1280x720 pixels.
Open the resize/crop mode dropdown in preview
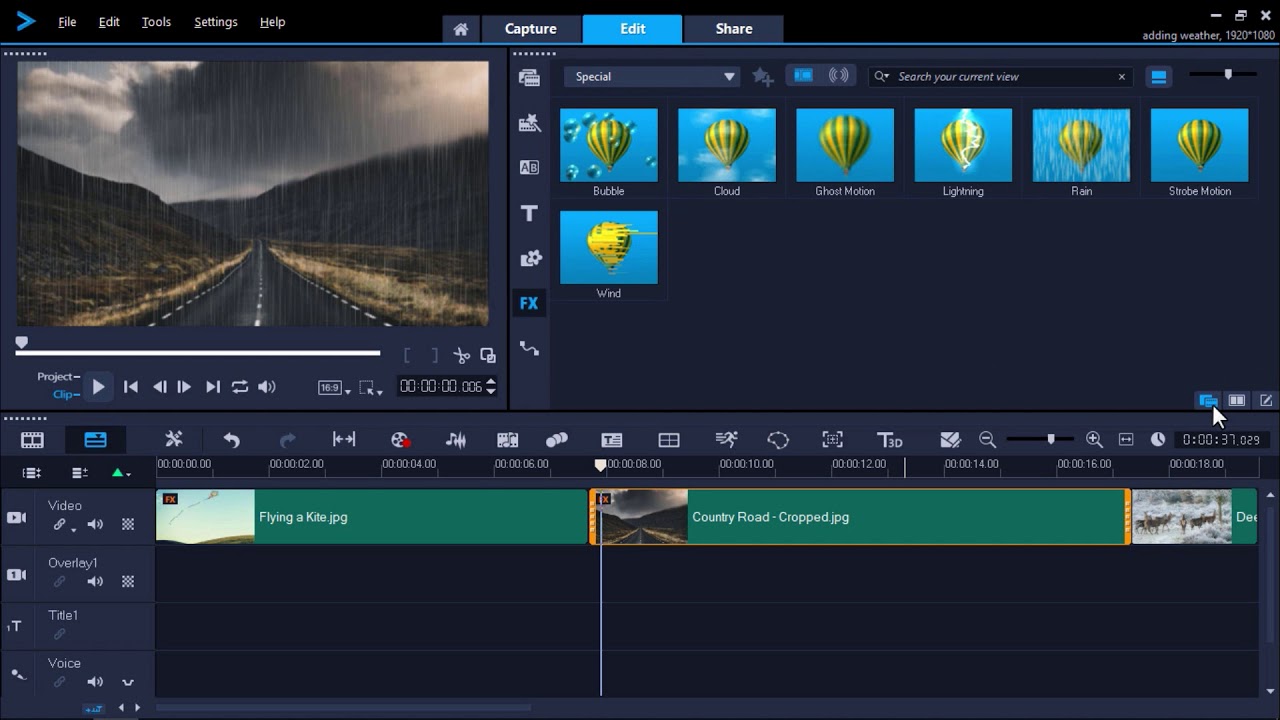click(x=371, y=388)
